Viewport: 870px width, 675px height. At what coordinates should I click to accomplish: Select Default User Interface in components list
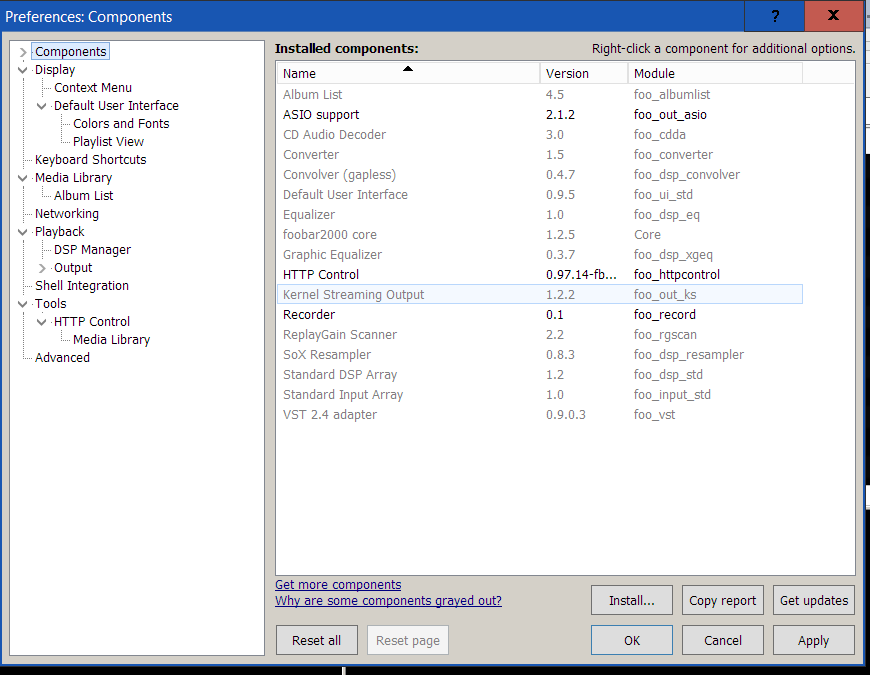540,195
